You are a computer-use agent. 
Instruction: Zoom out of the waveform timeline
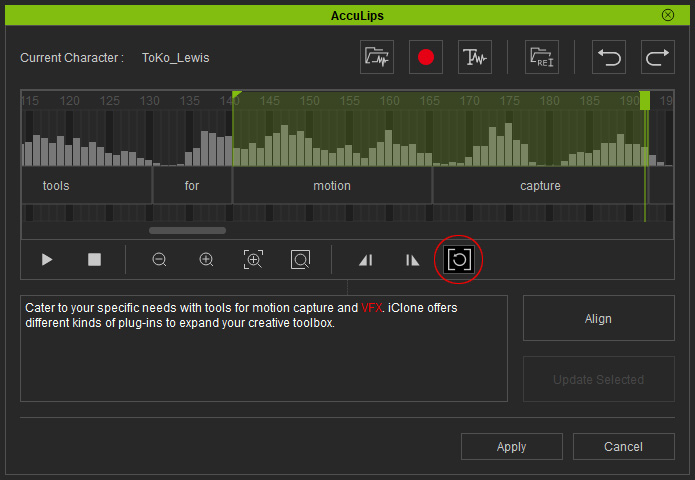(159, 260)
